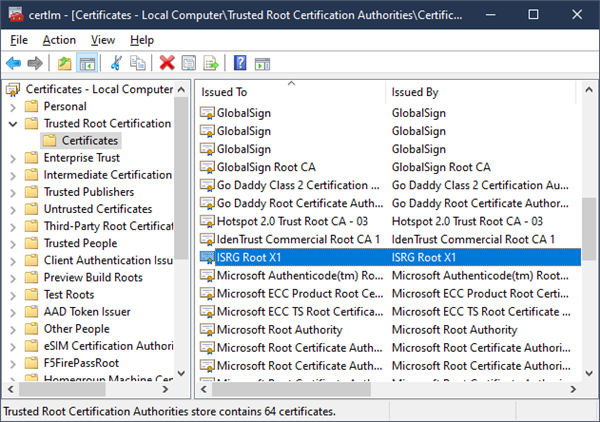Click the Copy toolbar icon
This screenshot has height=422, width=600.
coord(138,63)
